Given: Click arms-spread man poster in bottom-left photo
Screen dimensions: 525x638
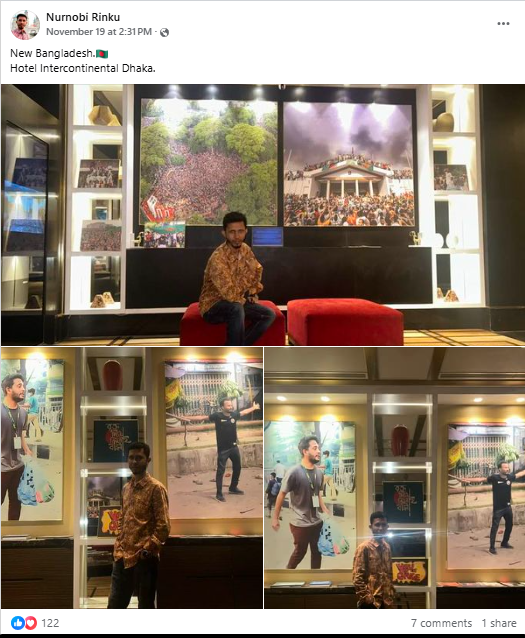Looking at the screenshot, I should [214, 440].
